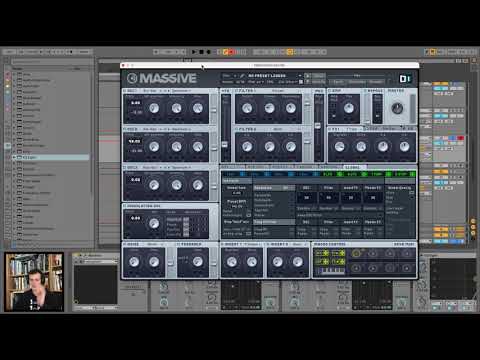Toggle Feedback section on/off switch

178,244
